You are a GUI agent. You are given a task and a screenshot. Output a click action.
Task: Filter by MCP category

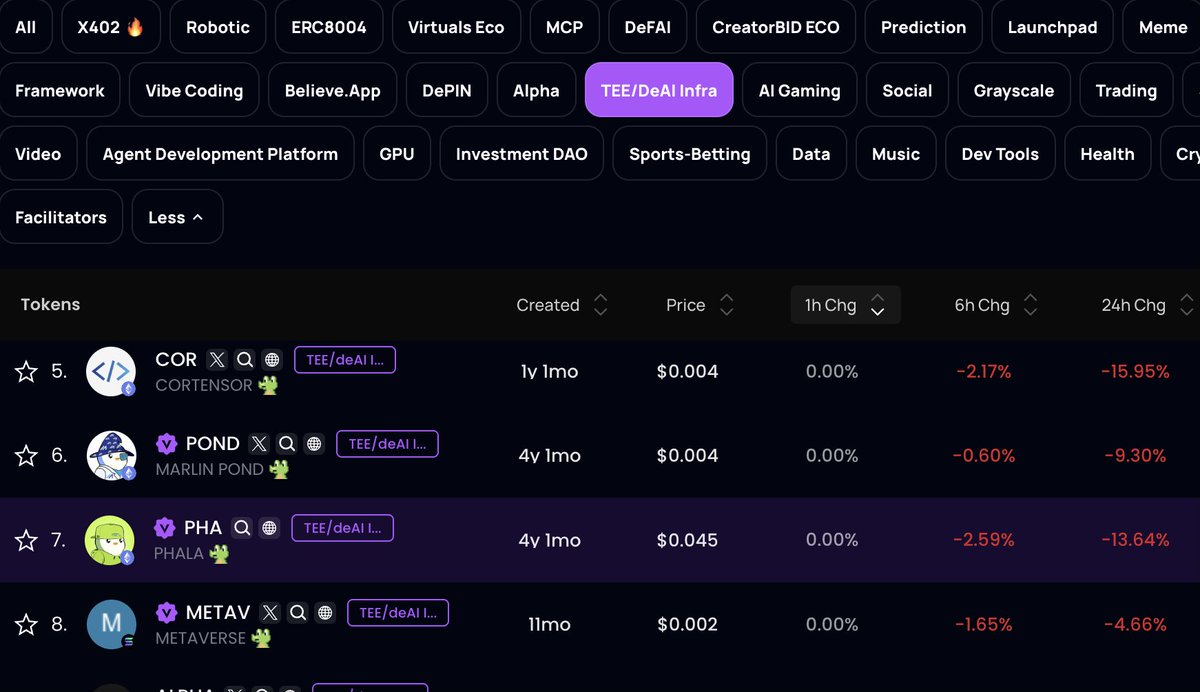tap(564, 27)
